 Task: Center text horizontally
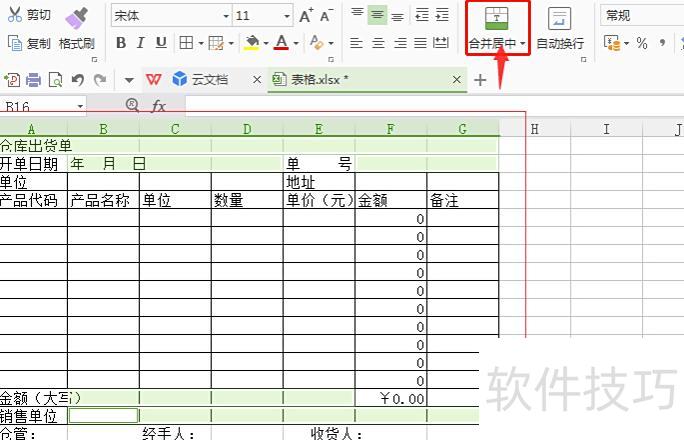(x=378, y=43)
